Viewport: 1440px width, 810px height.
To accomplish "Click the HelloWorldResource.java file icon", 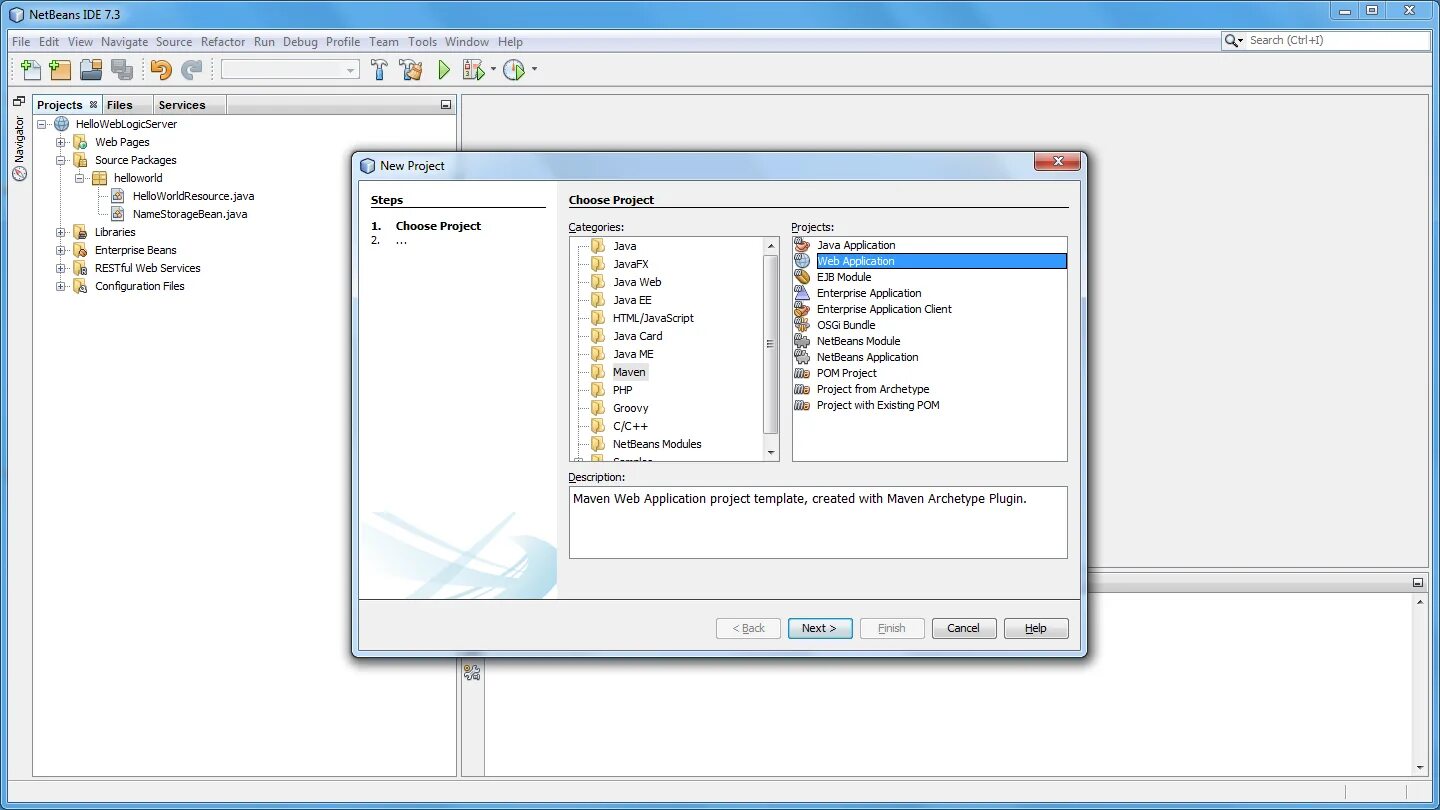I will (x=118, y=196).
